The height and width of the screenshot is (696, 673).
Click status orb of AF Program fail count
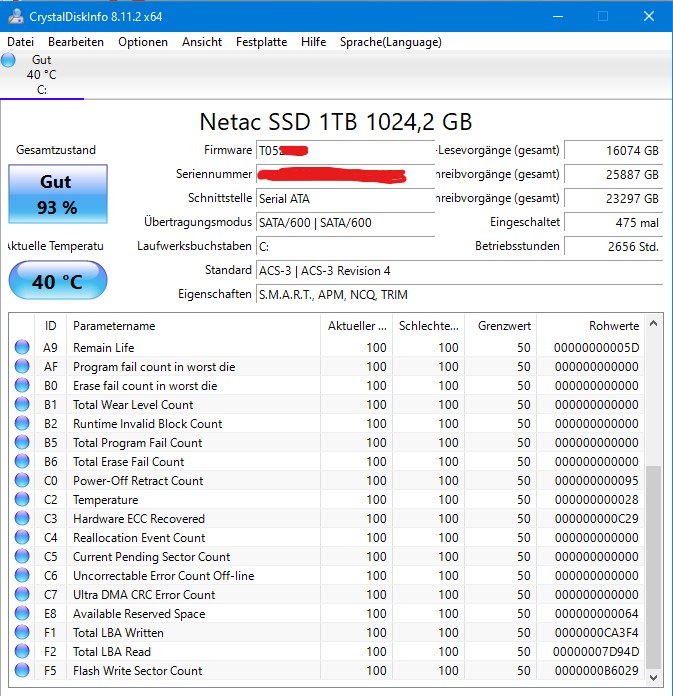[22, 366]
